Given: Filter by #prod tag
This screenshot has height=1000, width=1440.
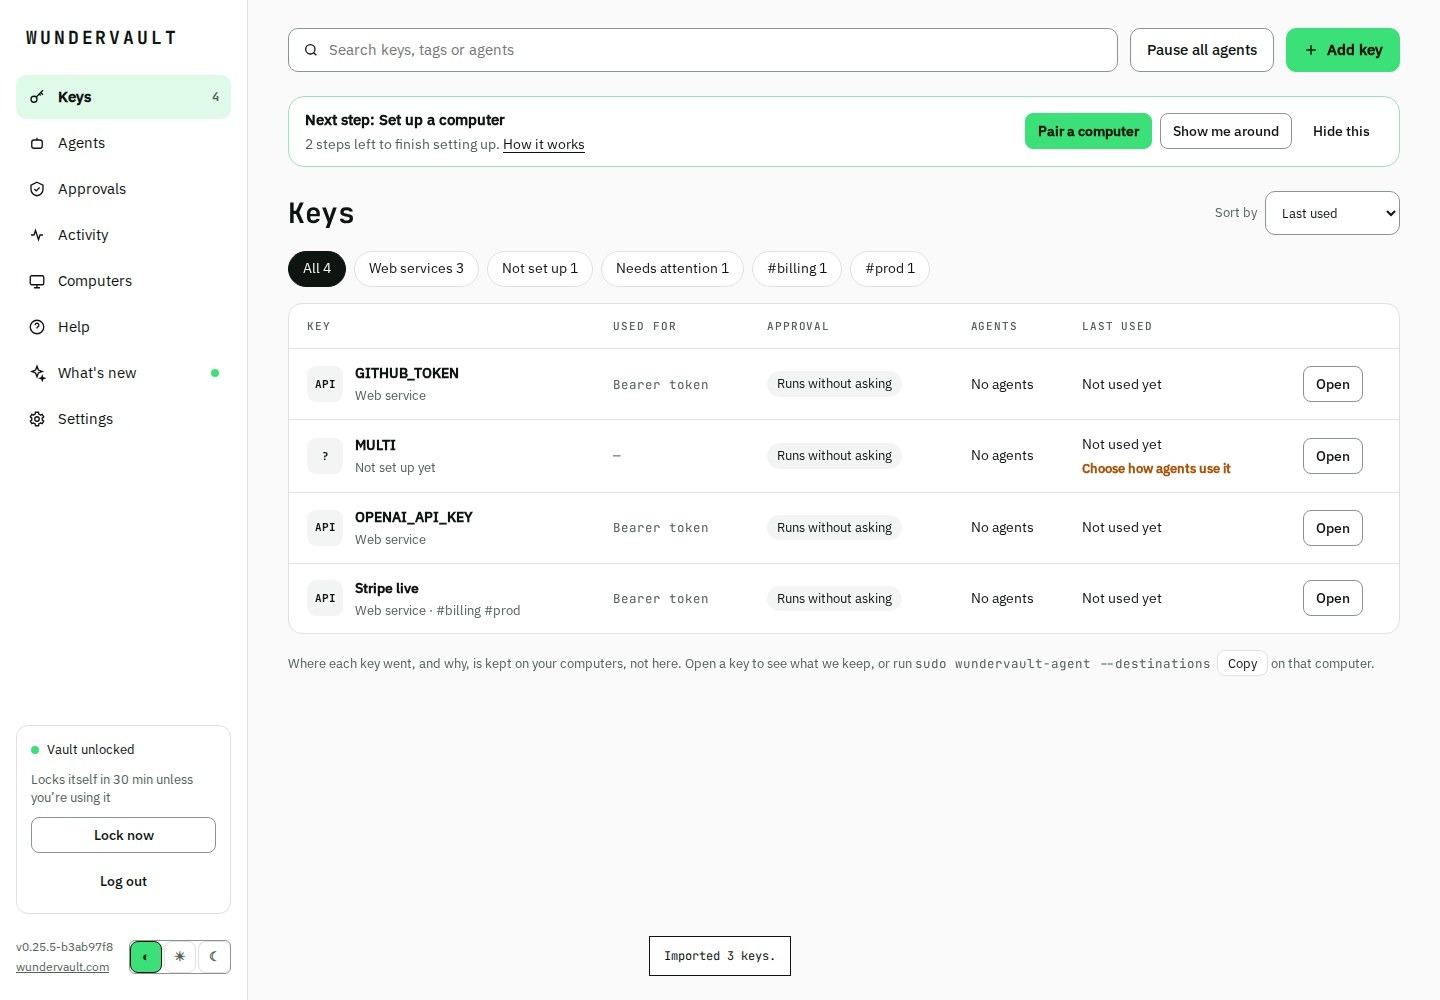Looking at the screenshot, I should (x=890, y=269).
